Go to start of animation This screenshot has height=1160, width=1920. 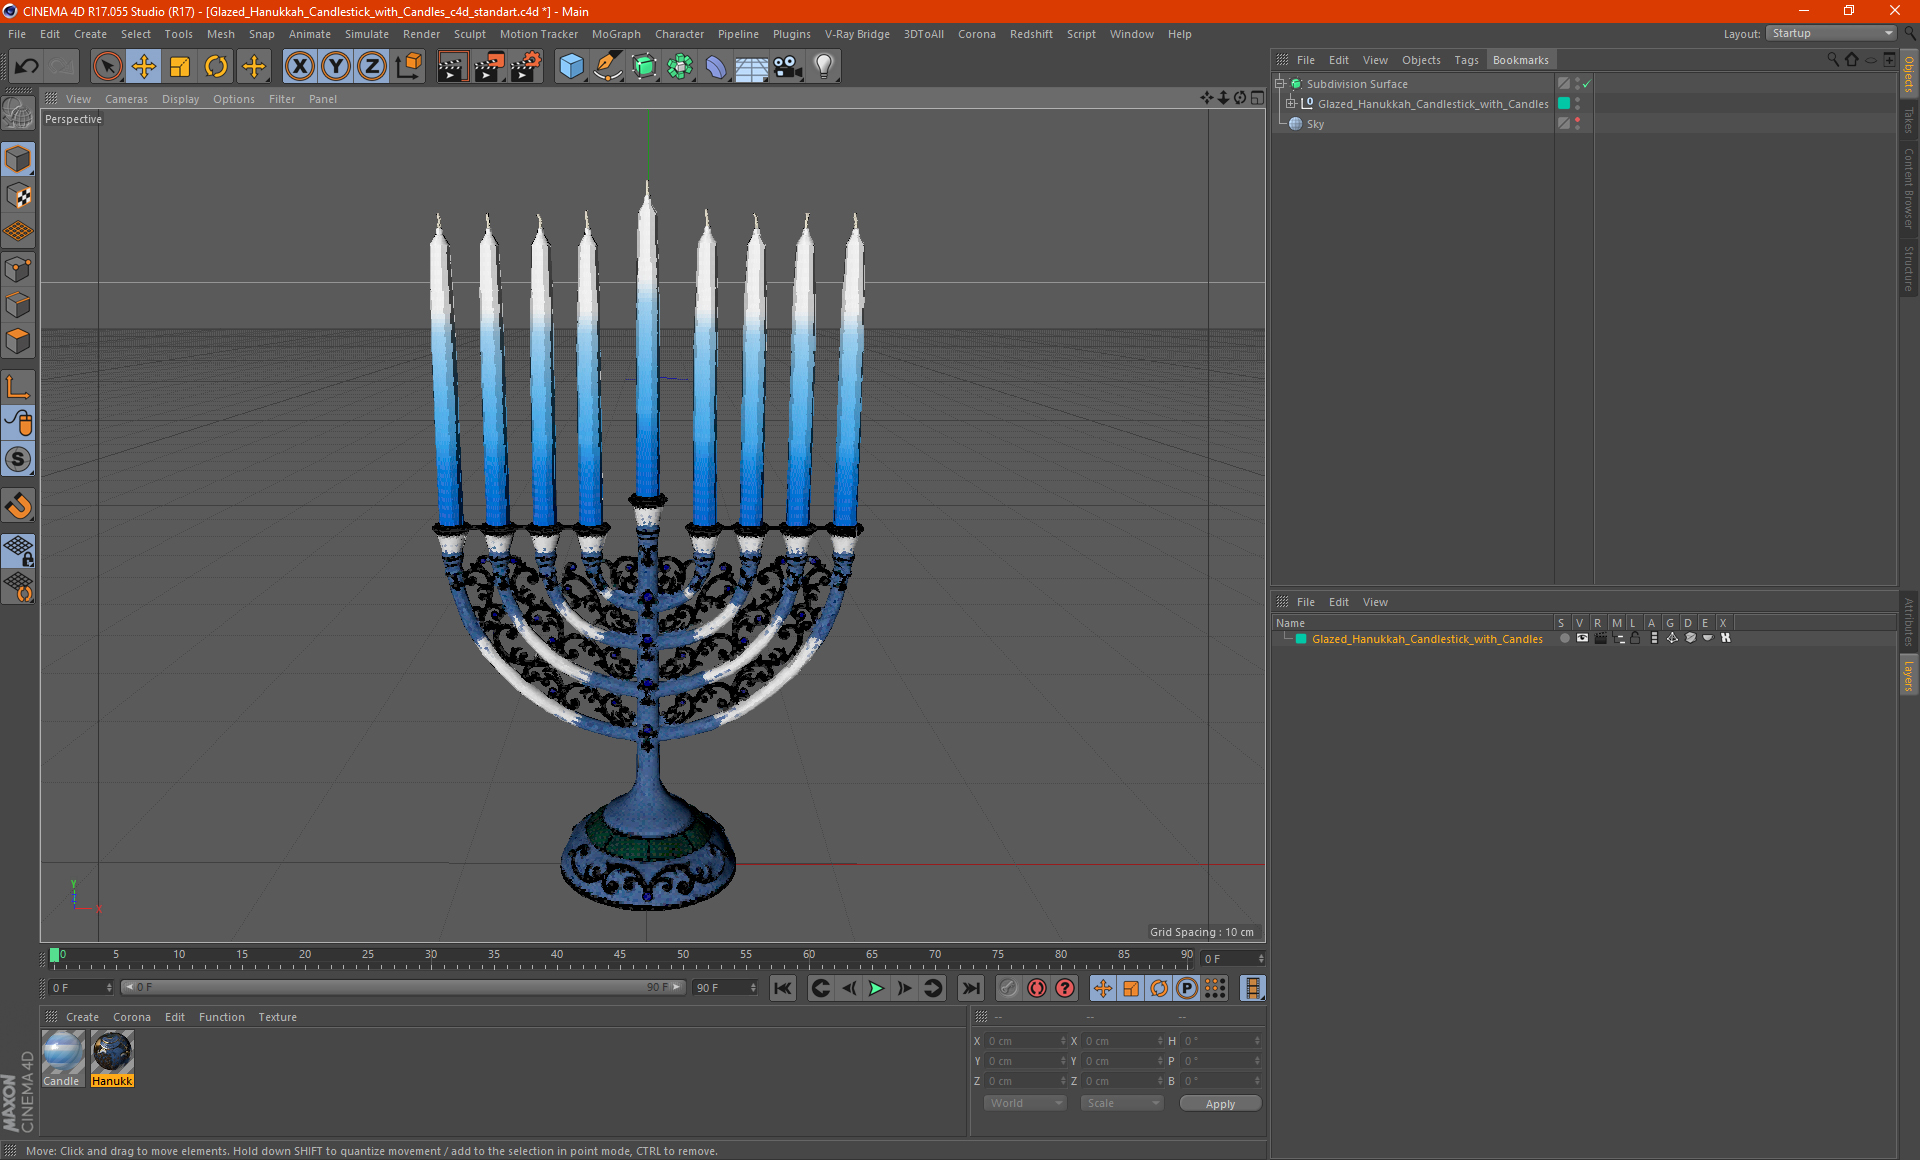pyautogui.click(x=783, y=988)
